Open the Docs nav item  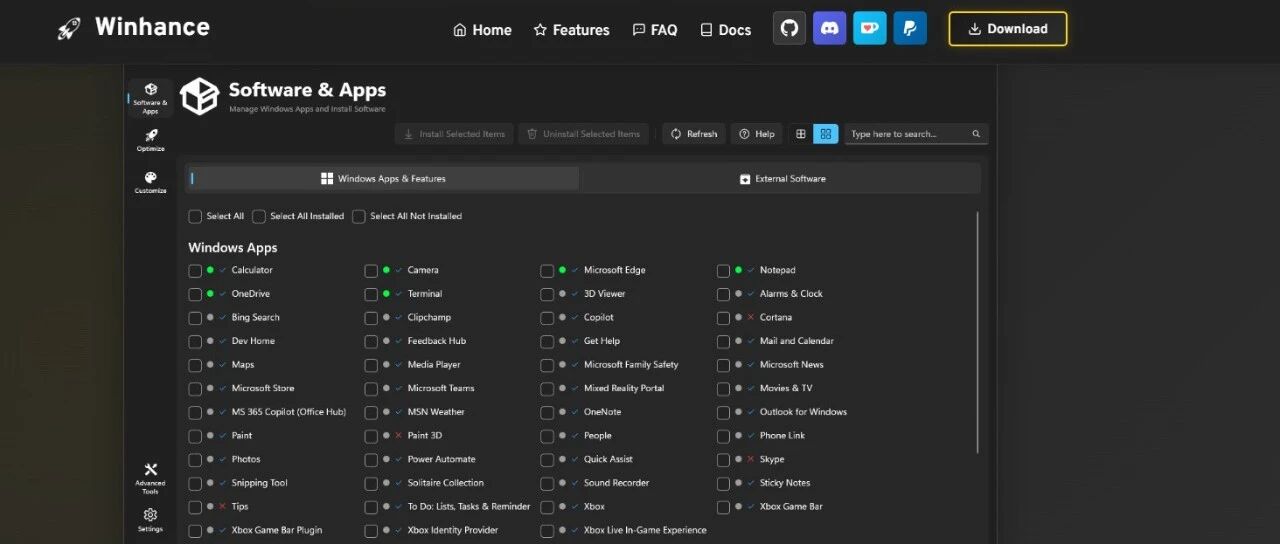[725, 30]
